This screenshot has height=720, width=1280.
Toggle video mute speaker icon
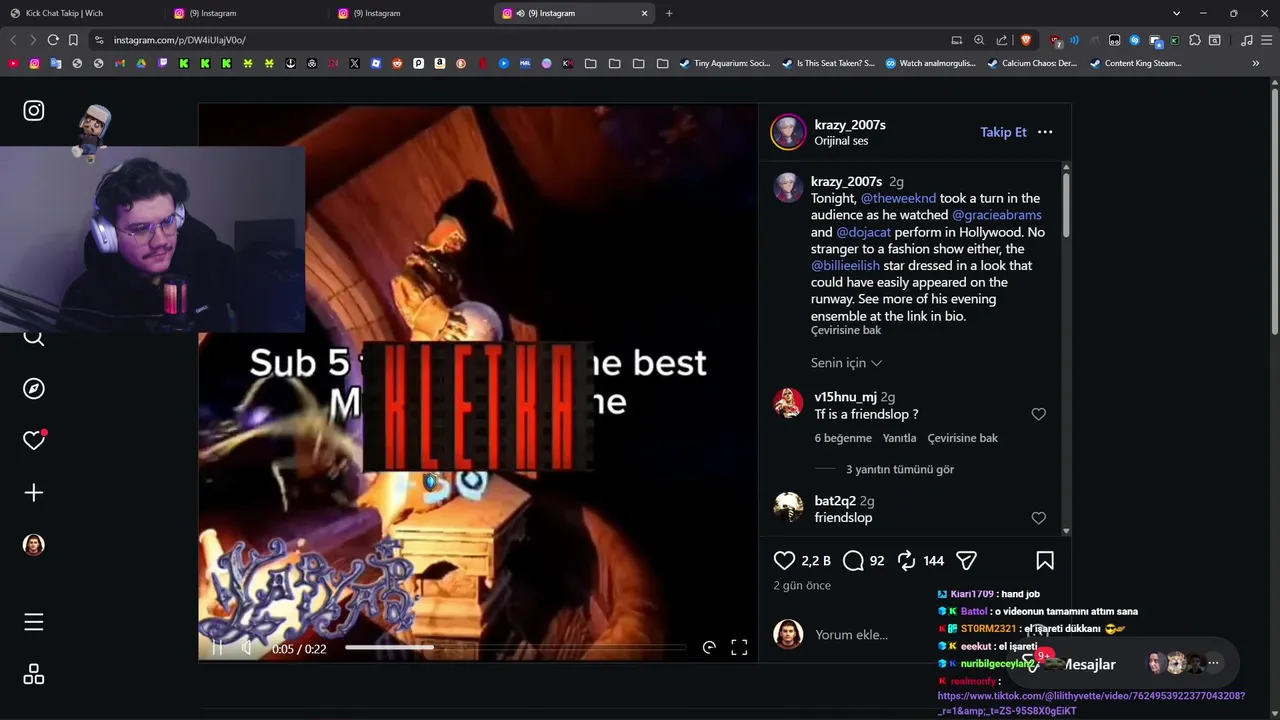(x=247, y=648)
